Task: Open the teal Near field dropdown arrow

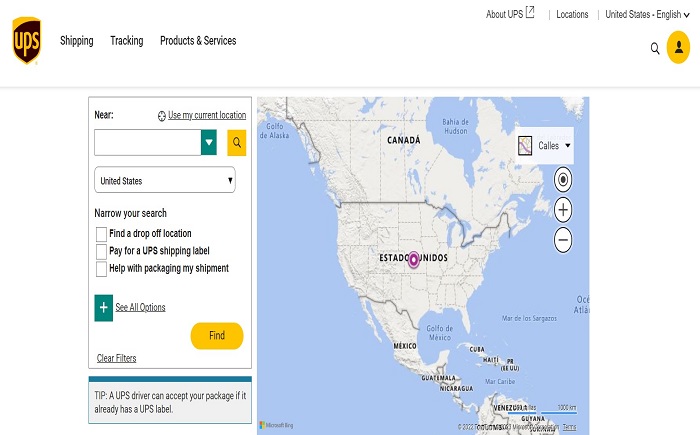Action: [x=209, y=143]
